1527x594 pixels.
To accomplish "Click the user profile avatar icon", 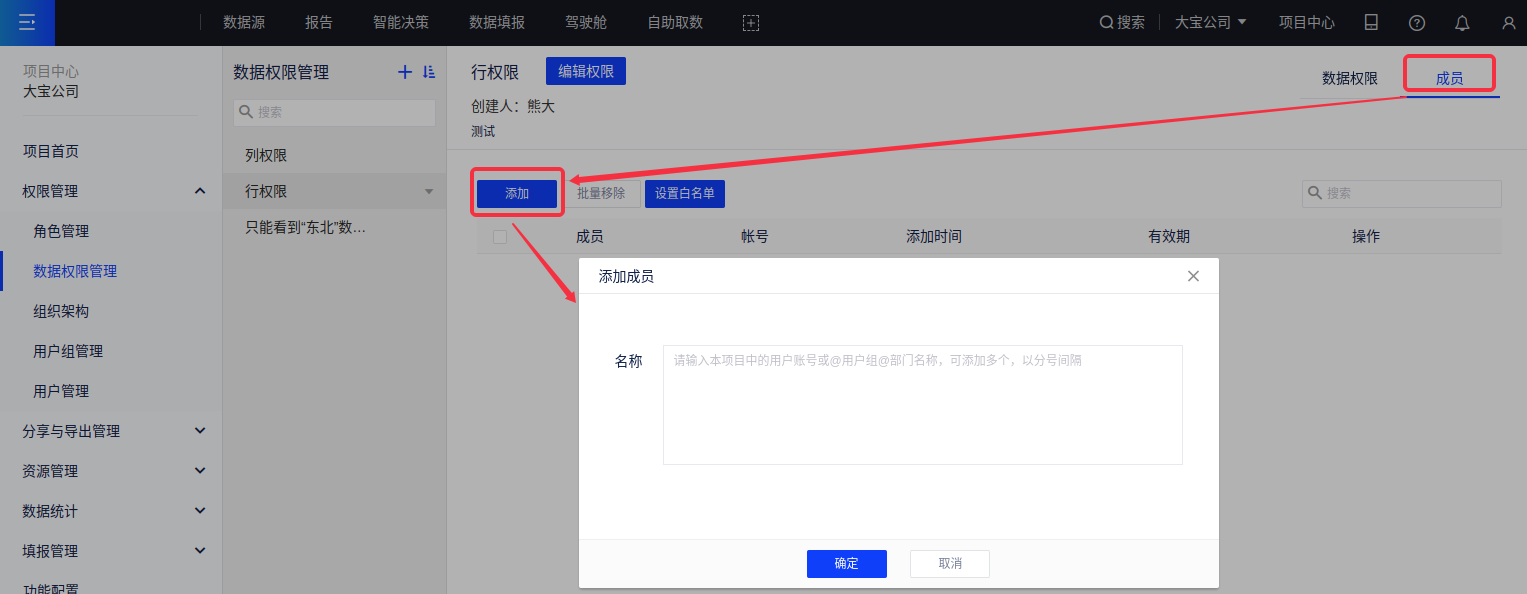I will [1508, 22].
